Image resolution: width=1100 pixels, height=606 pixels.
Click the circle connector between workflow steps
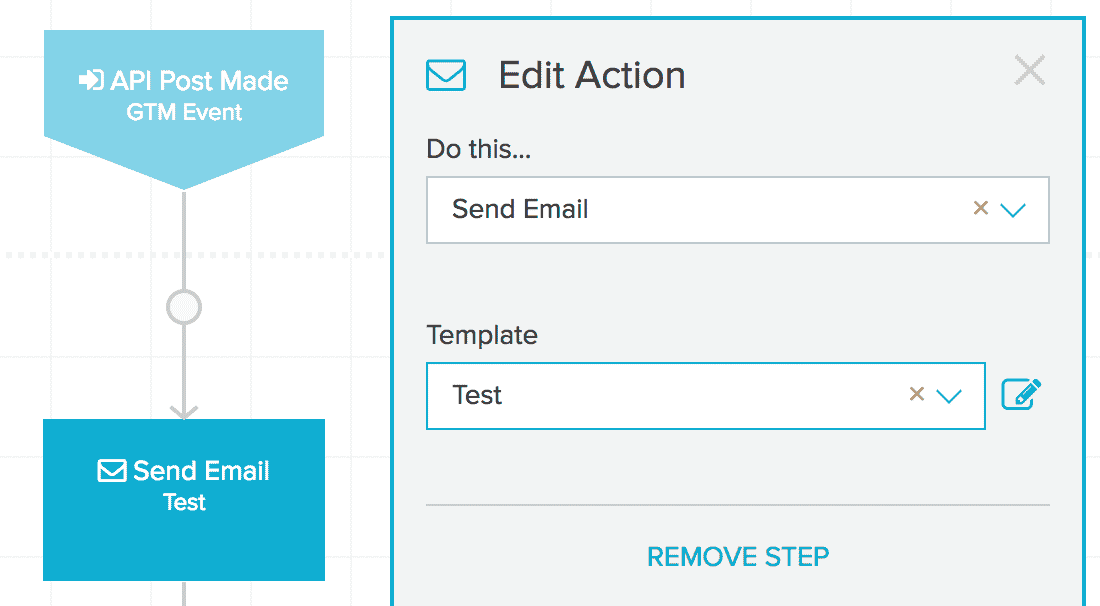tap(184, 308)
